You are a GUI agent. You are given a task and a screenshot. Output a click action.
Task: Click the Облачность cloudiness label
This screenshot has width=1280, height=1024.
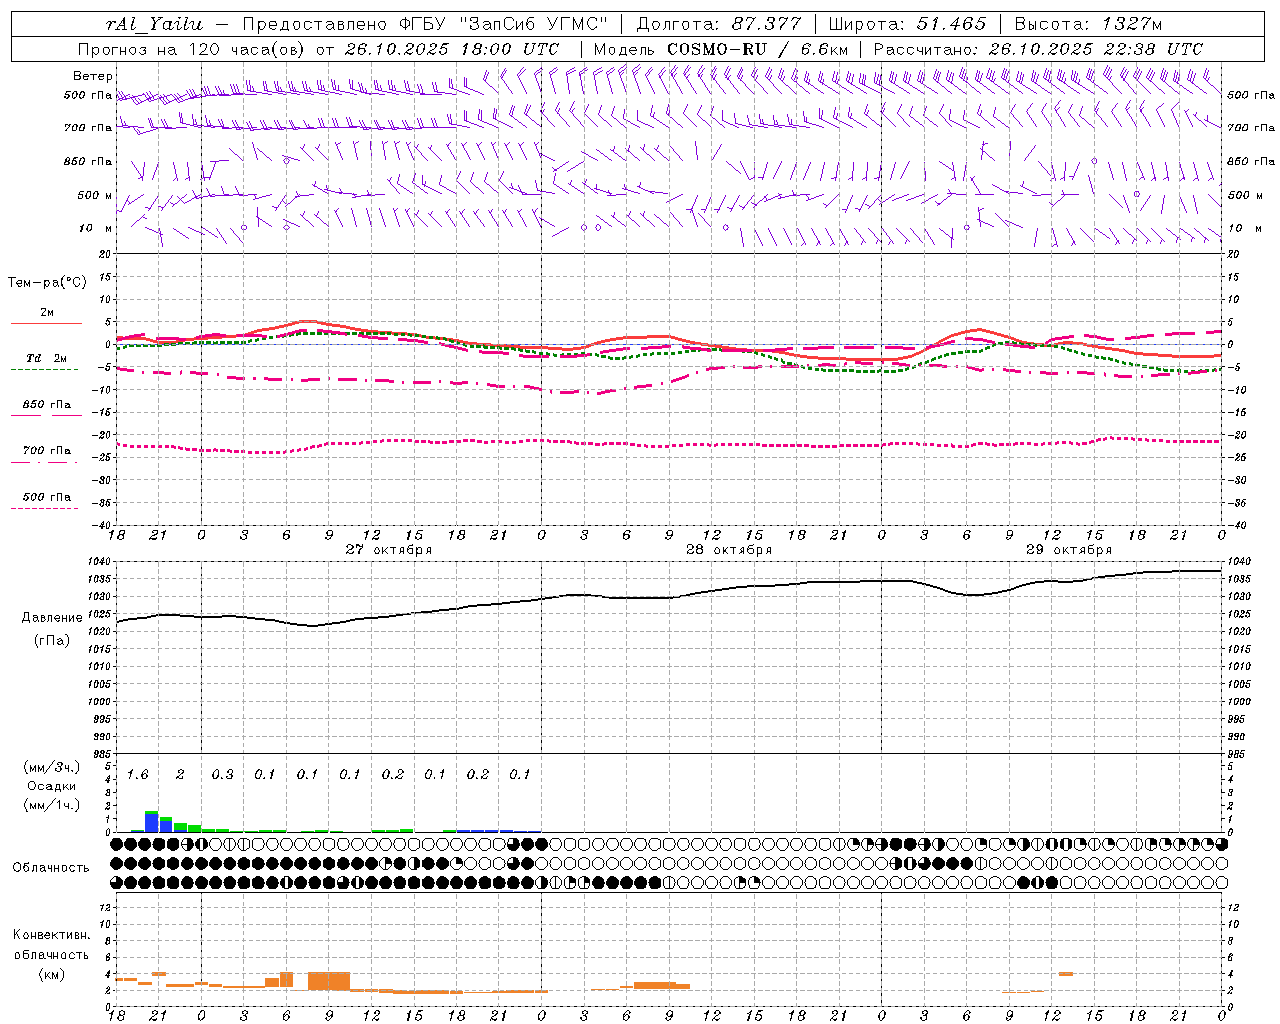point(51,867)
